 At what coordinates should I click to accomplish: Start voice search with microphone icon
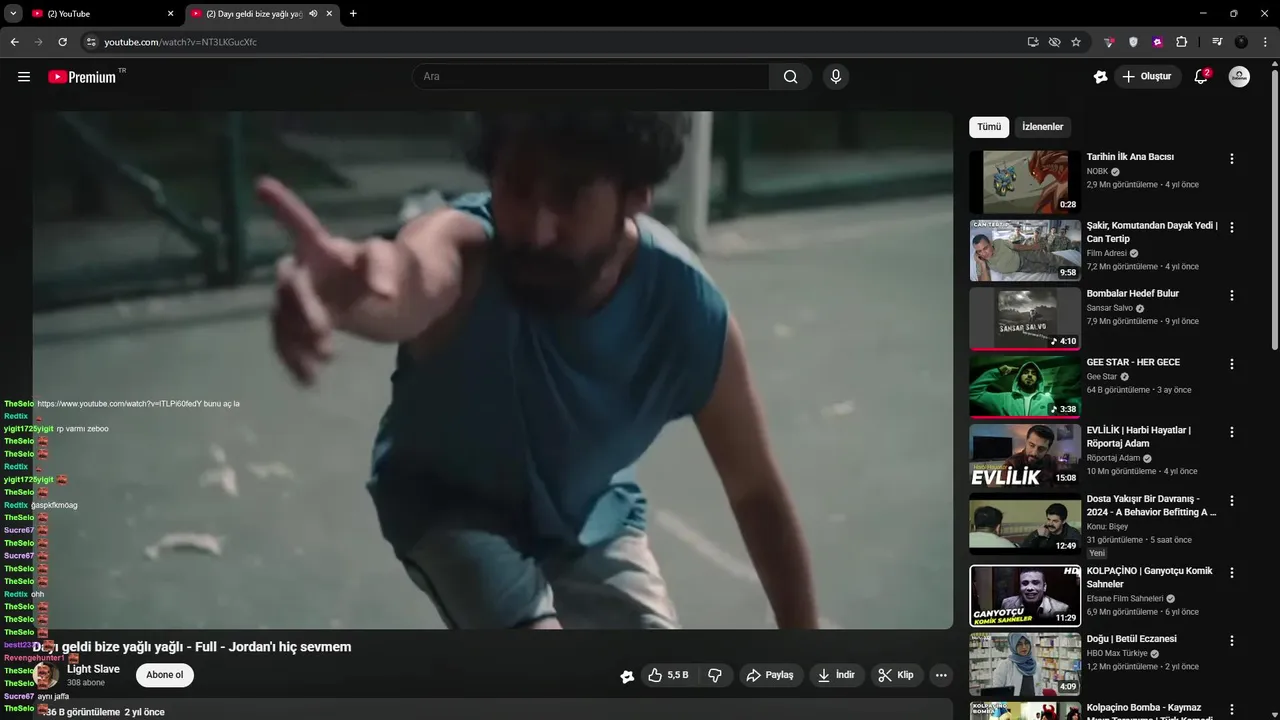coord(836,77)
